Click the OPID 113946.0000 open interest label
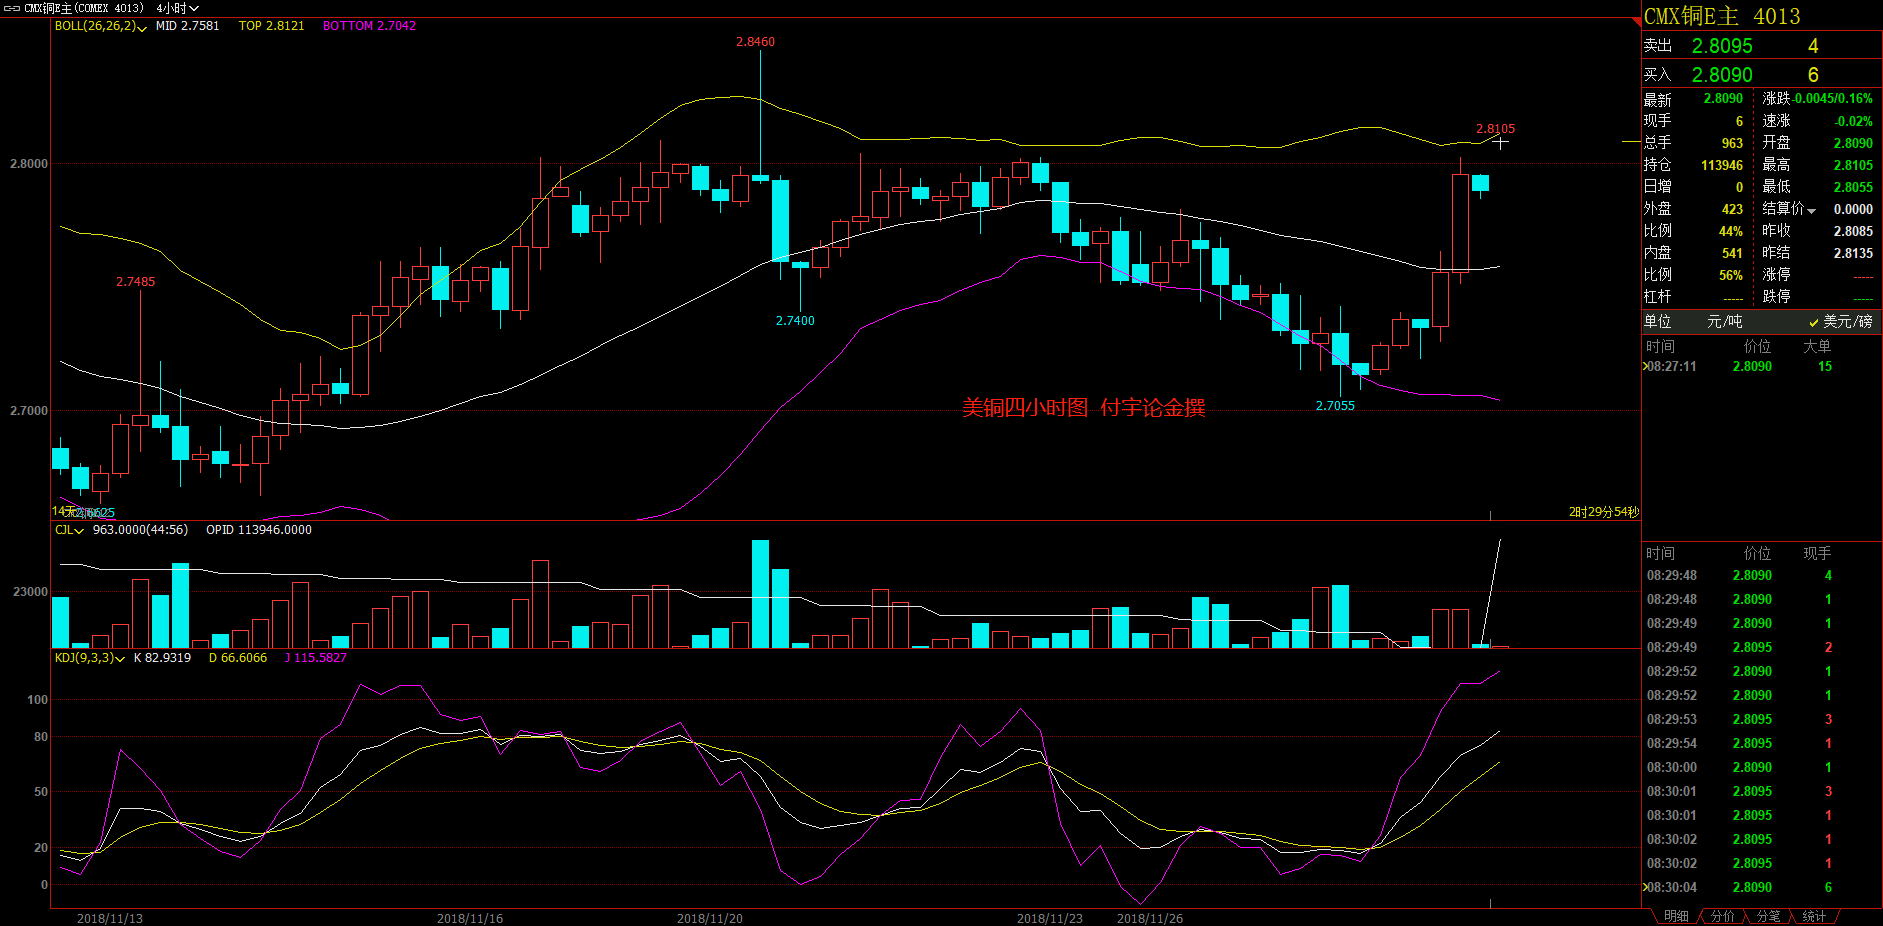Image resolution: width=1883 pixels, height=926 pixels. [x=259, y=530]
